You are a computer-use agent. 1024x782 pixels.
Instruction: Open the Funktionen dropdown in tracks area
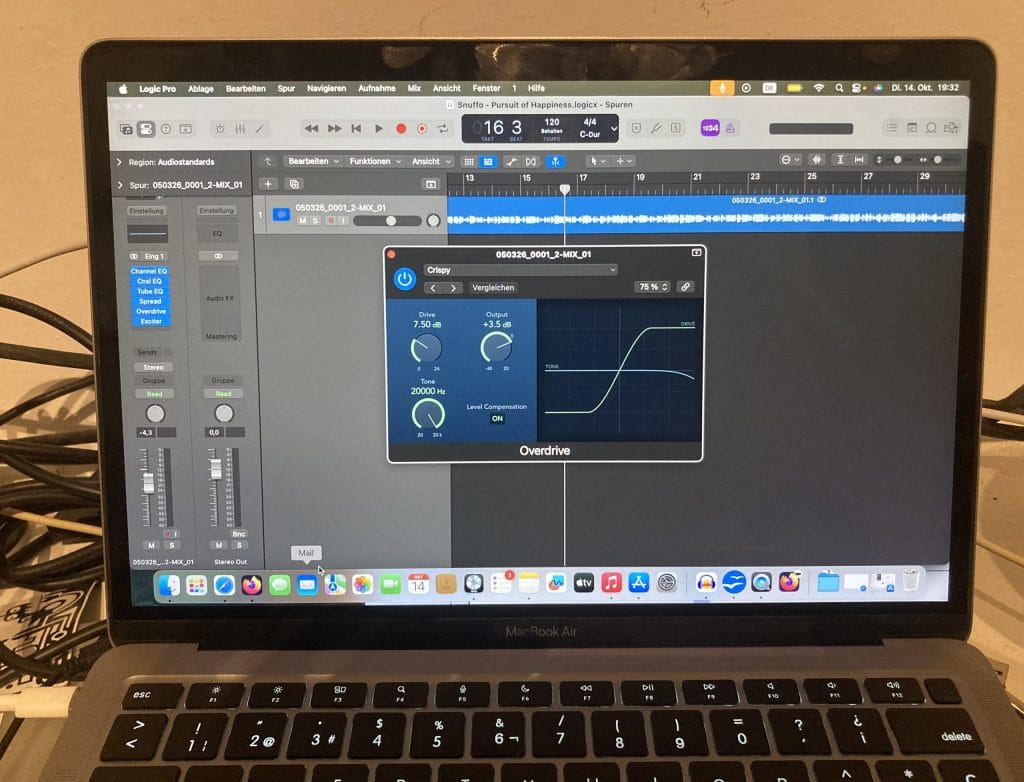pos(374,161)
